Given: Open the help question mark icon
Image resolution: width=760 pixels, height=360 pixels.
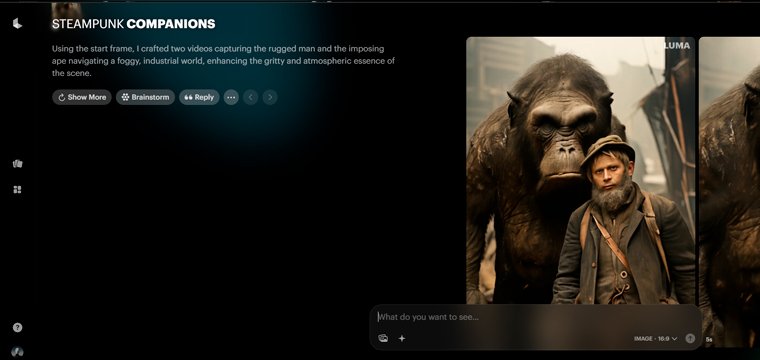Looking at the screenshot, I should [x=17, y=328].
